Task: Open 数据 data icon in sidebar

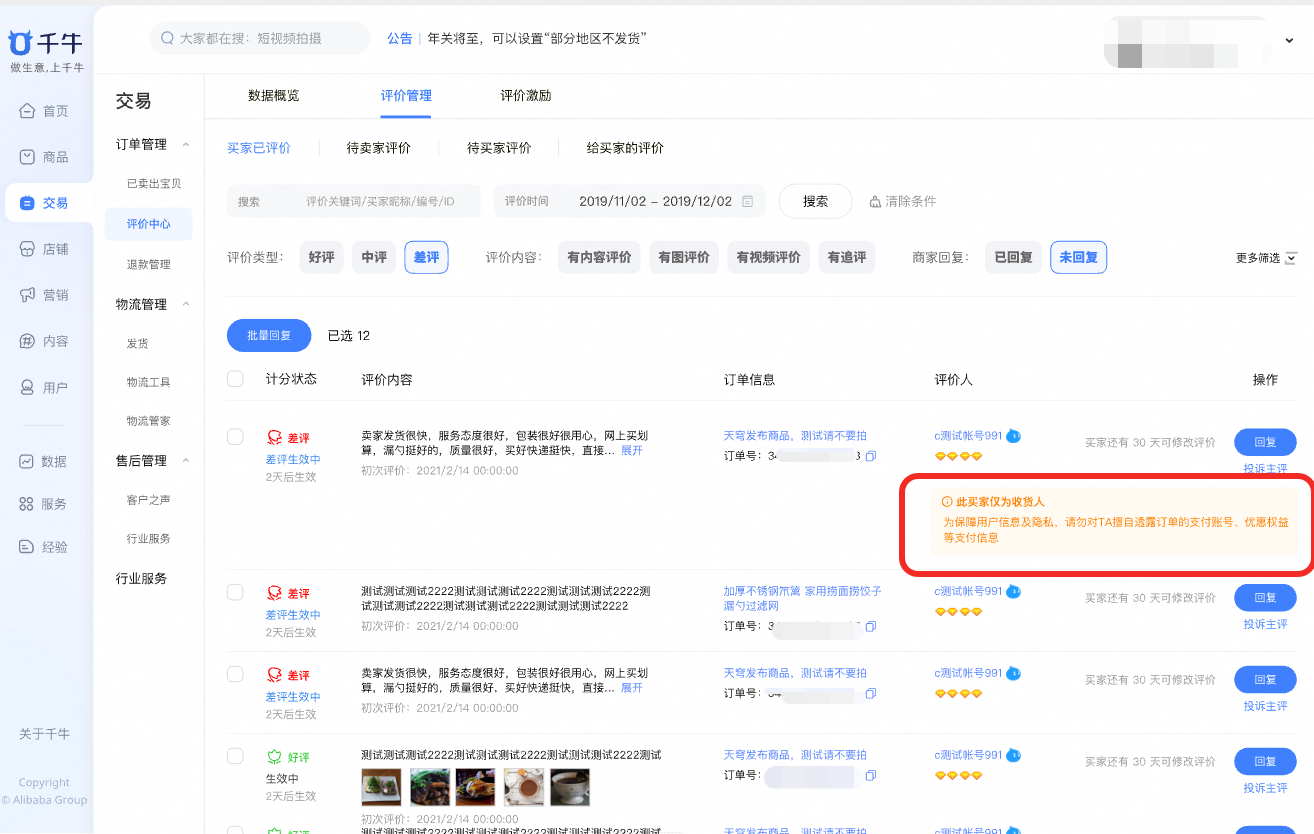Action: [x=27, y=461]
